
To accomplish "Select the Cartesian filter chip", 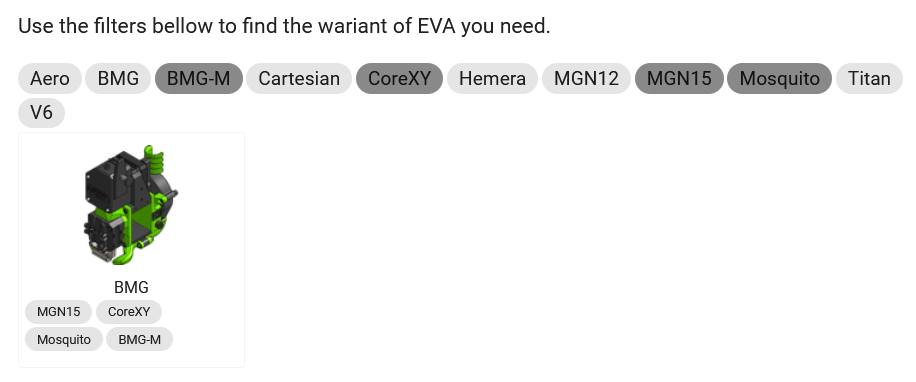I will tap(299, 78).
